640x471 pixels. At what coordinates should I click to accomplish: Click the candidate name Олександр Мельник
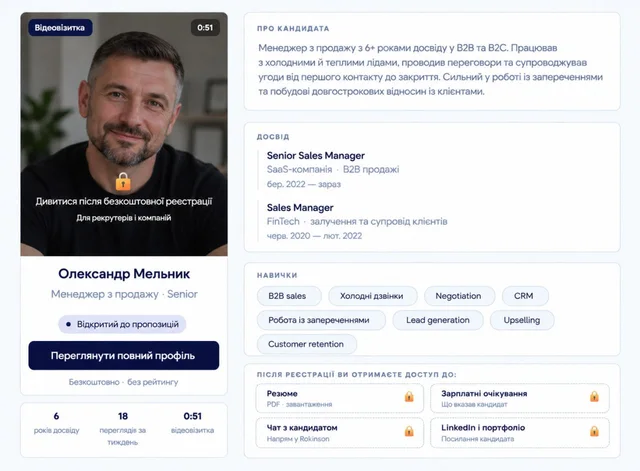point(124,273)
